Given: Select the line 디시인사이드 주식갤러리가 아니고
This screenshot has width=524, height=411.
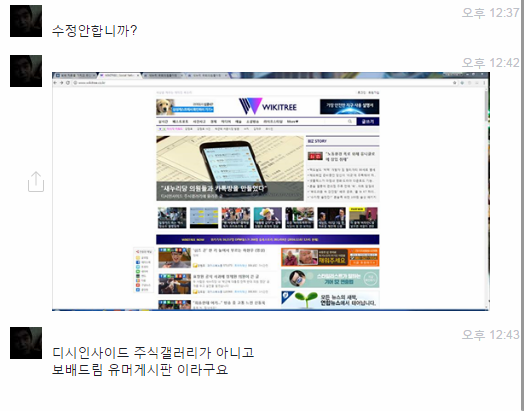Looking at the screenshot, I should pos(153,353).
